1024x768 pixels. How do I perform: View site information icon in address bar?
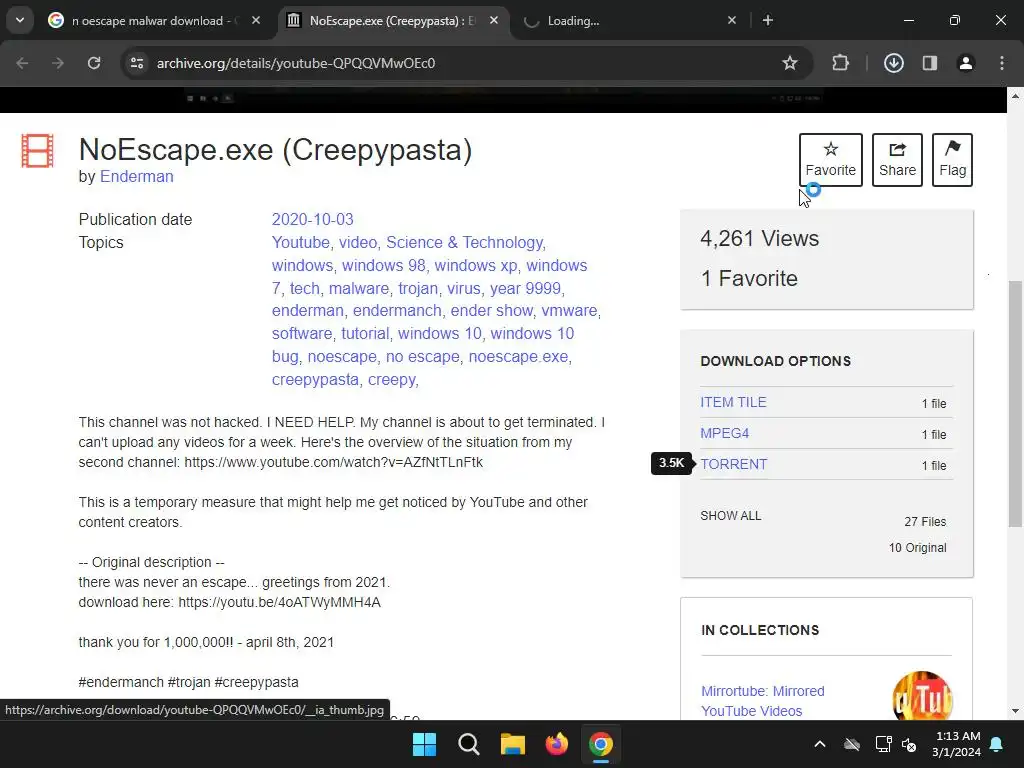[x=137, y=63]
